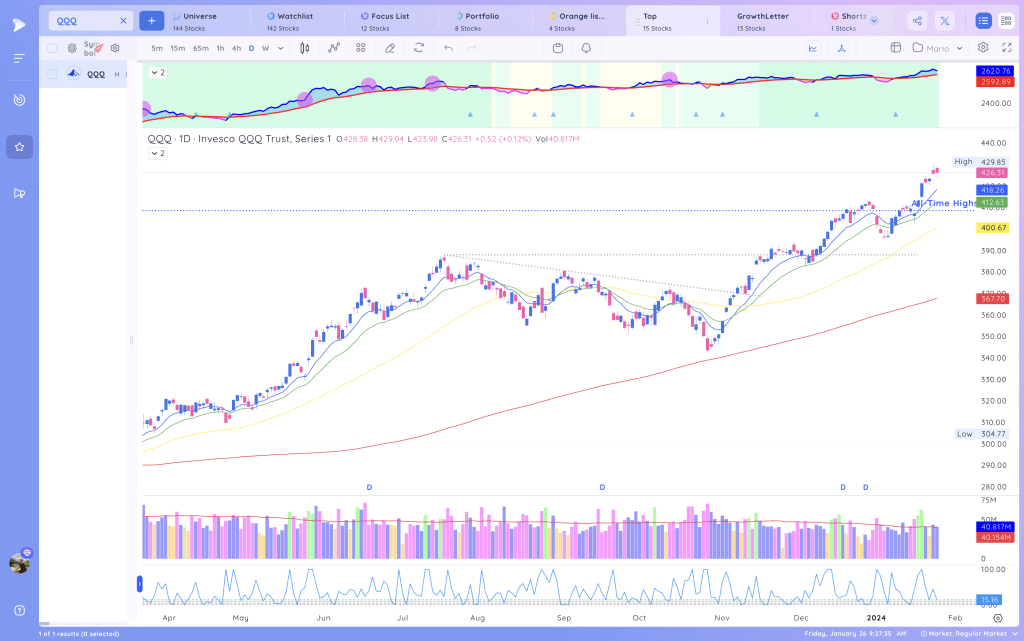Open the alert bell icon
The width and height of the screenshot is (1024, 641).
pyautogui.click(x=586, y=48)
